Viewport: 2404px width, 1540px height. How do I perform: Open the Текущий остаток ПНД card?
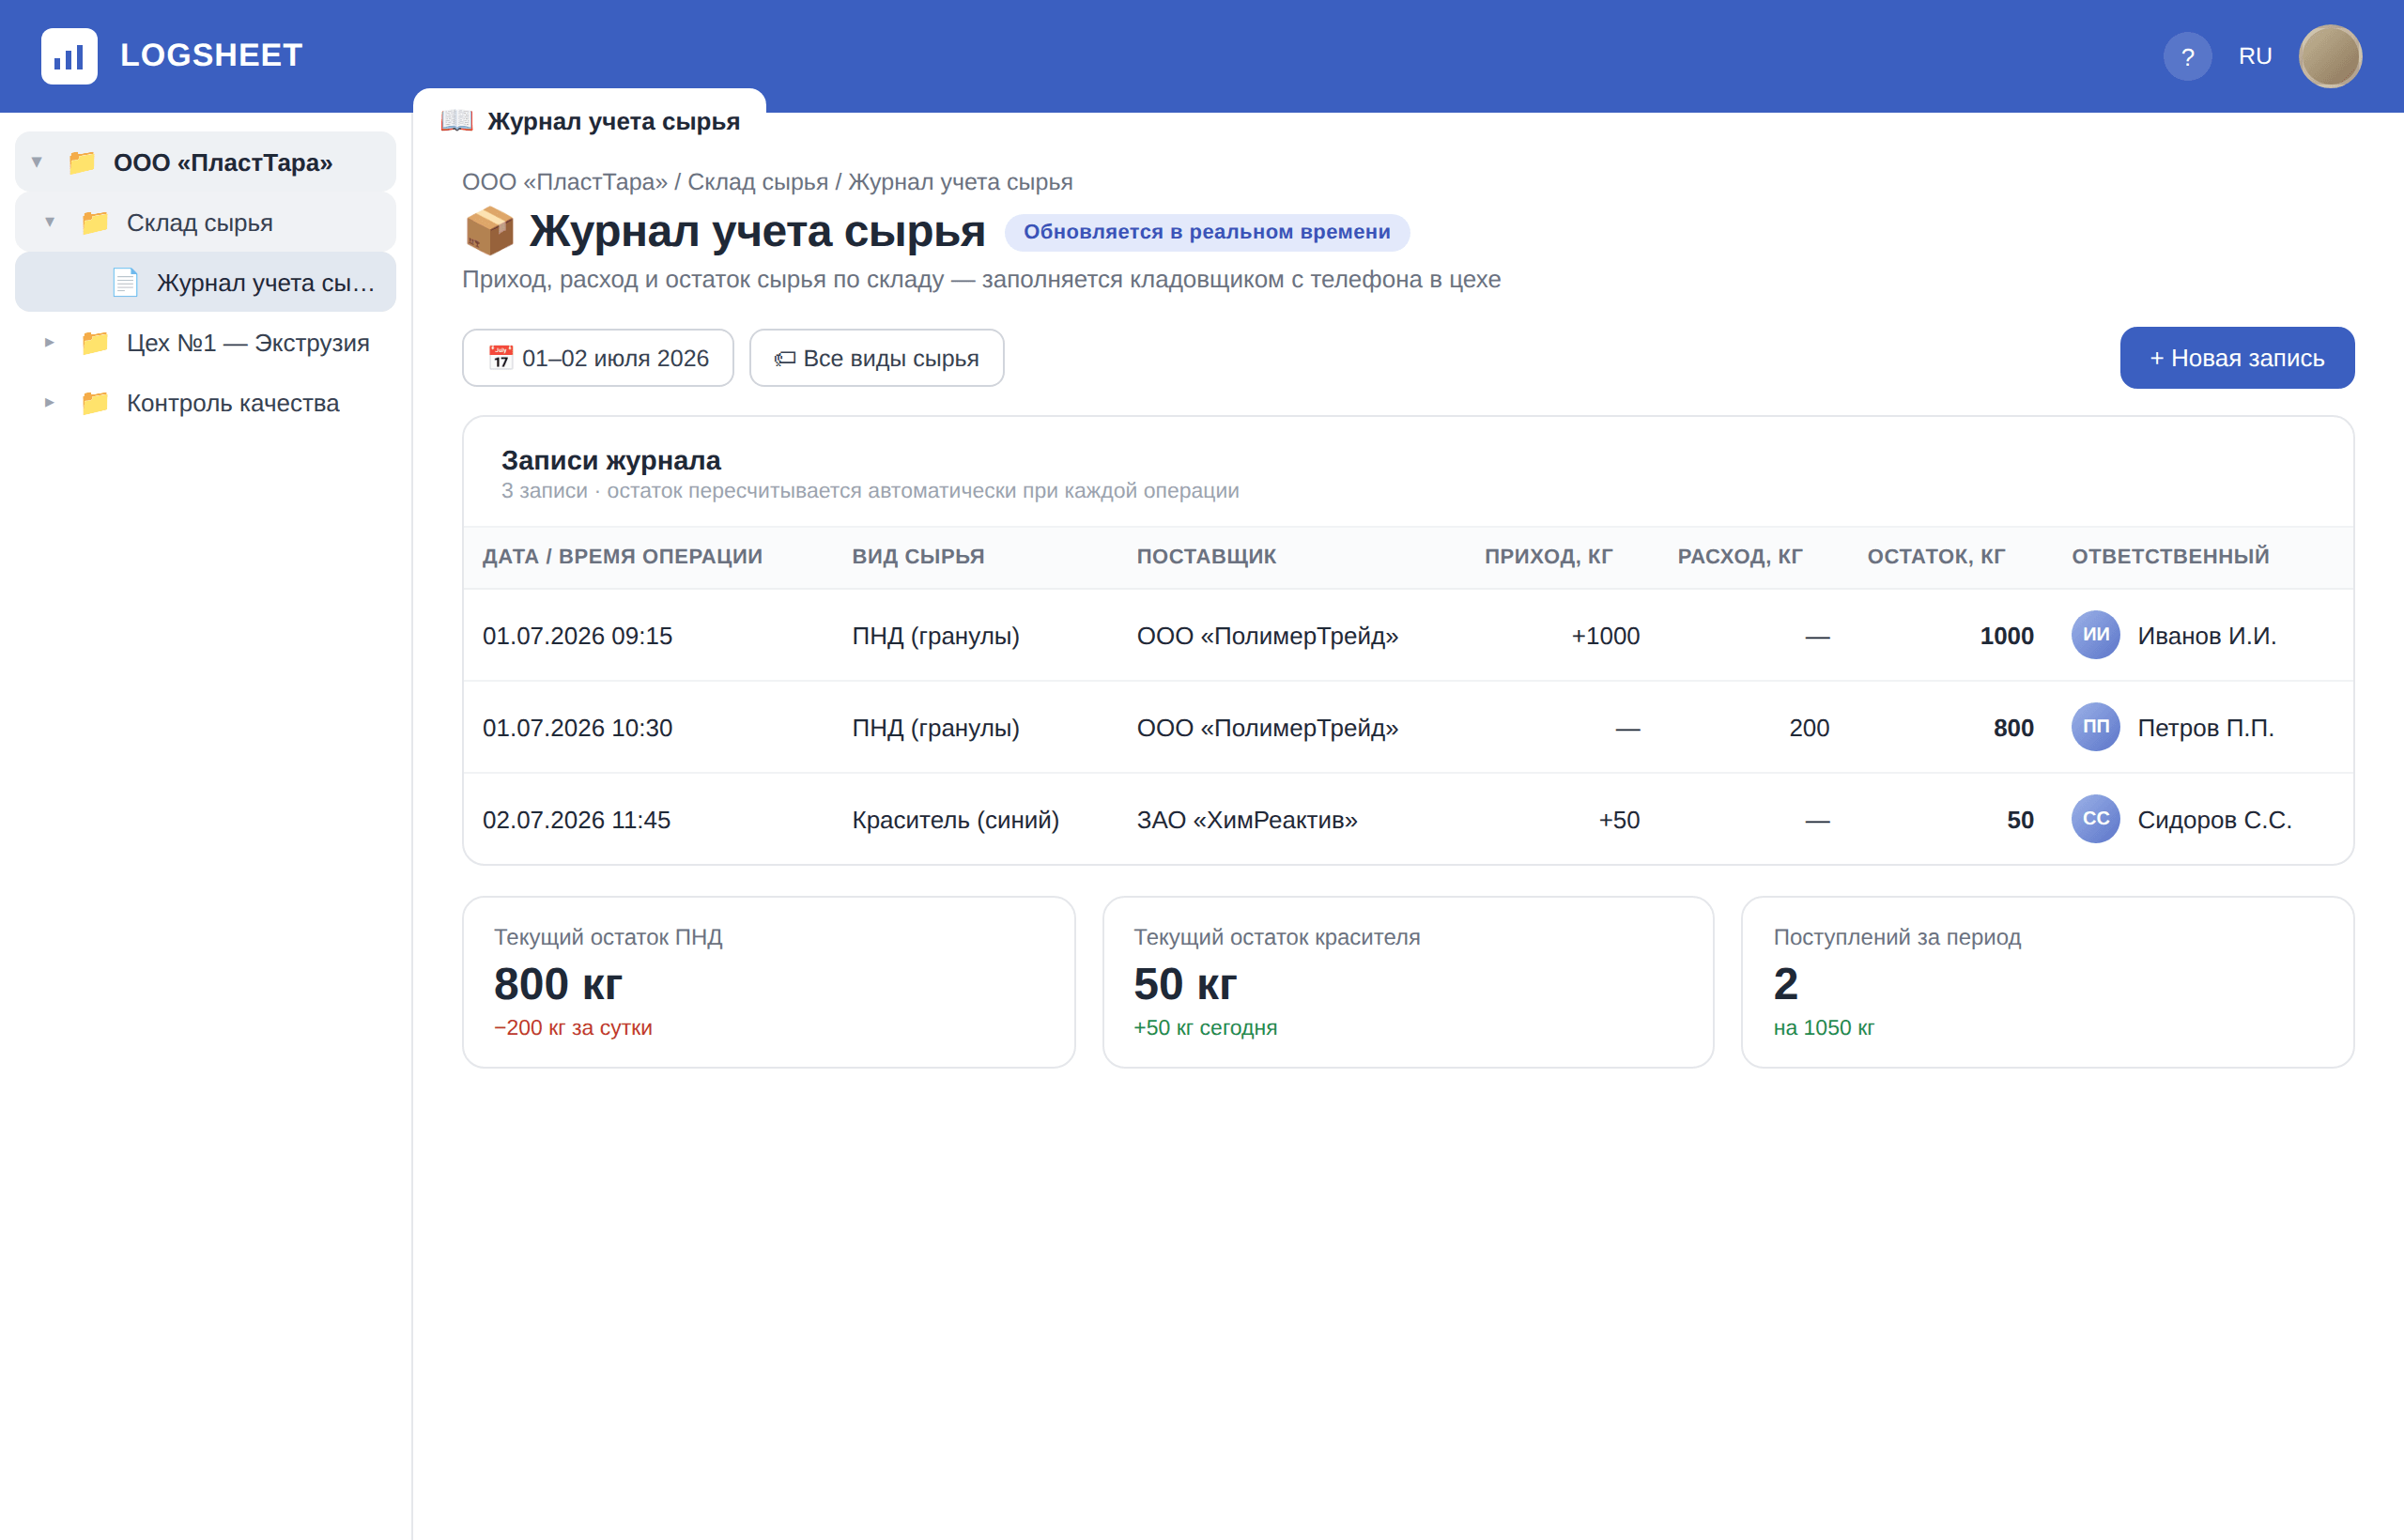768,982
